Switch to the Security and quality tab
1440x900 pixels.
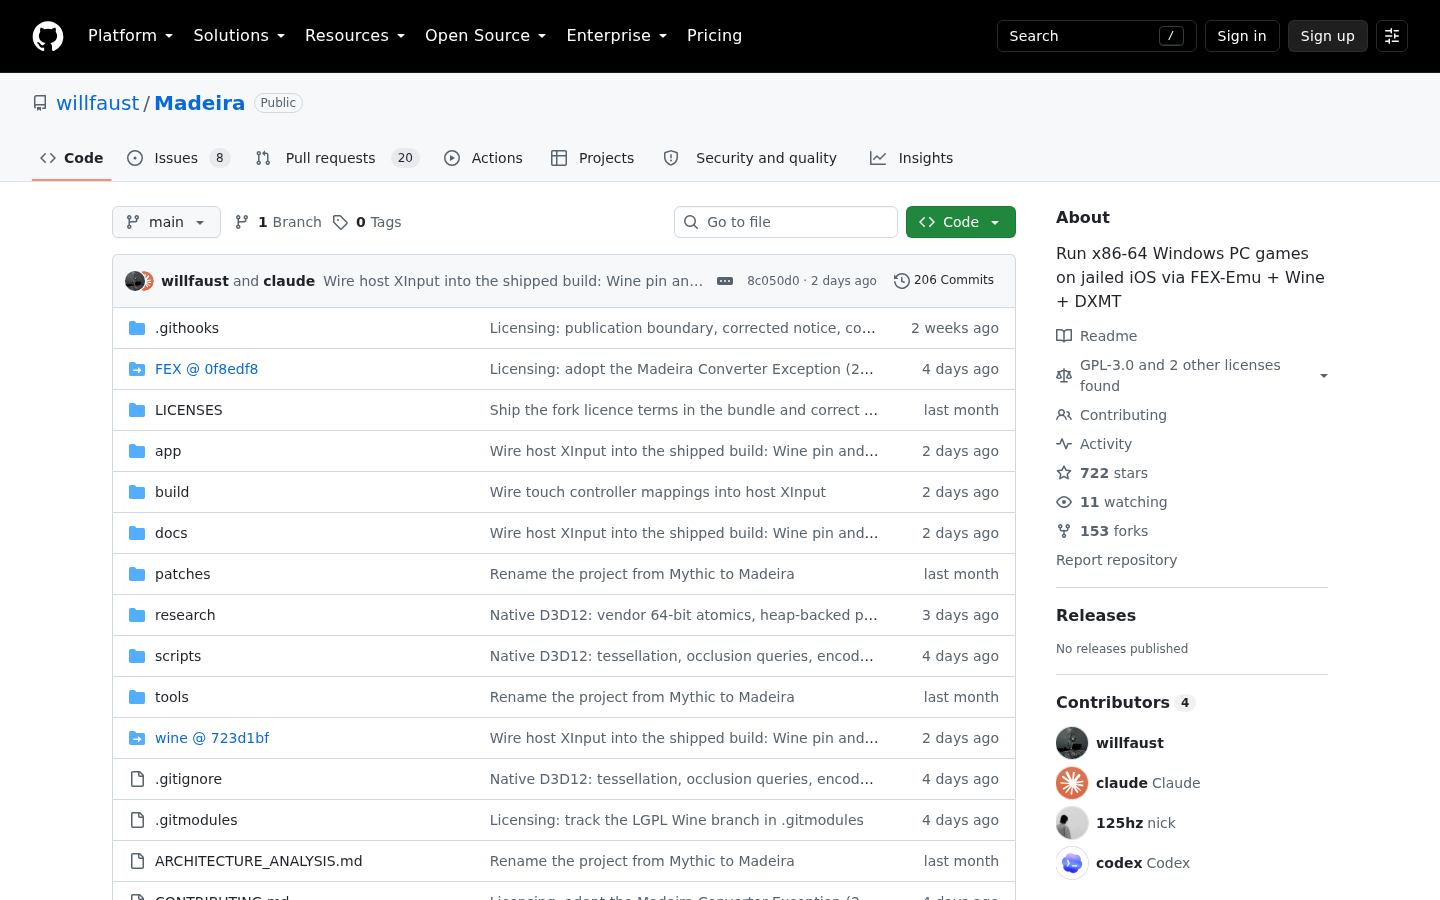751,158
